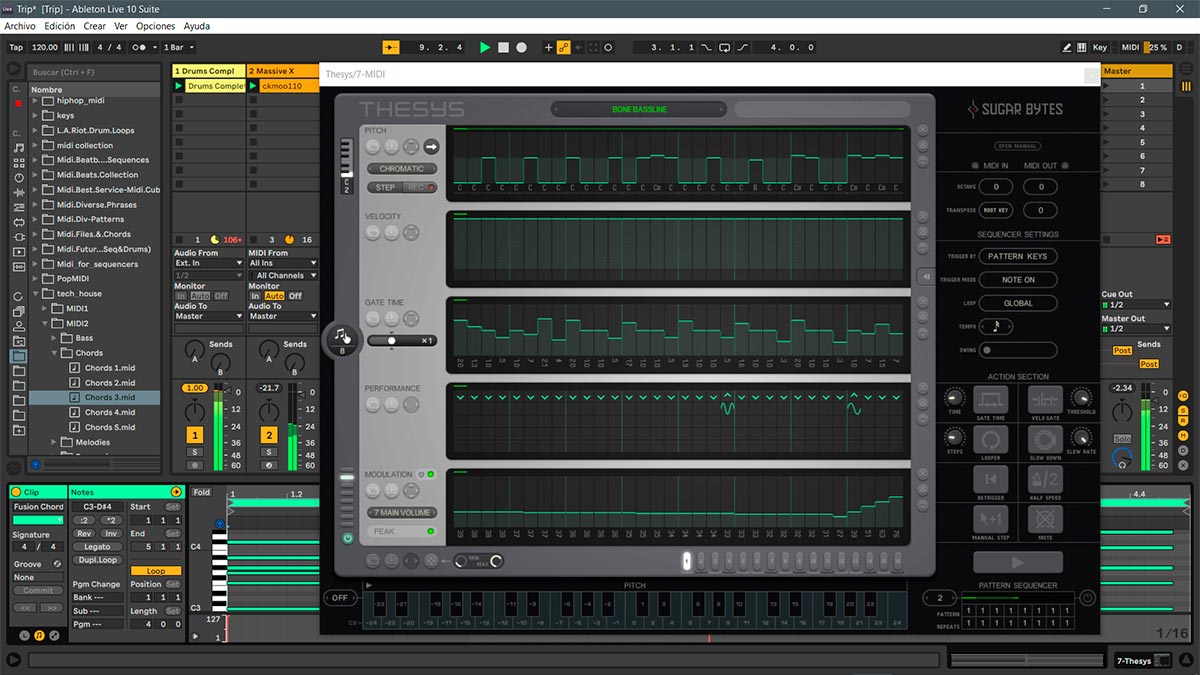Start playback with the Play button
This screenshot has width=1200, height=675.
click(485, 47)
